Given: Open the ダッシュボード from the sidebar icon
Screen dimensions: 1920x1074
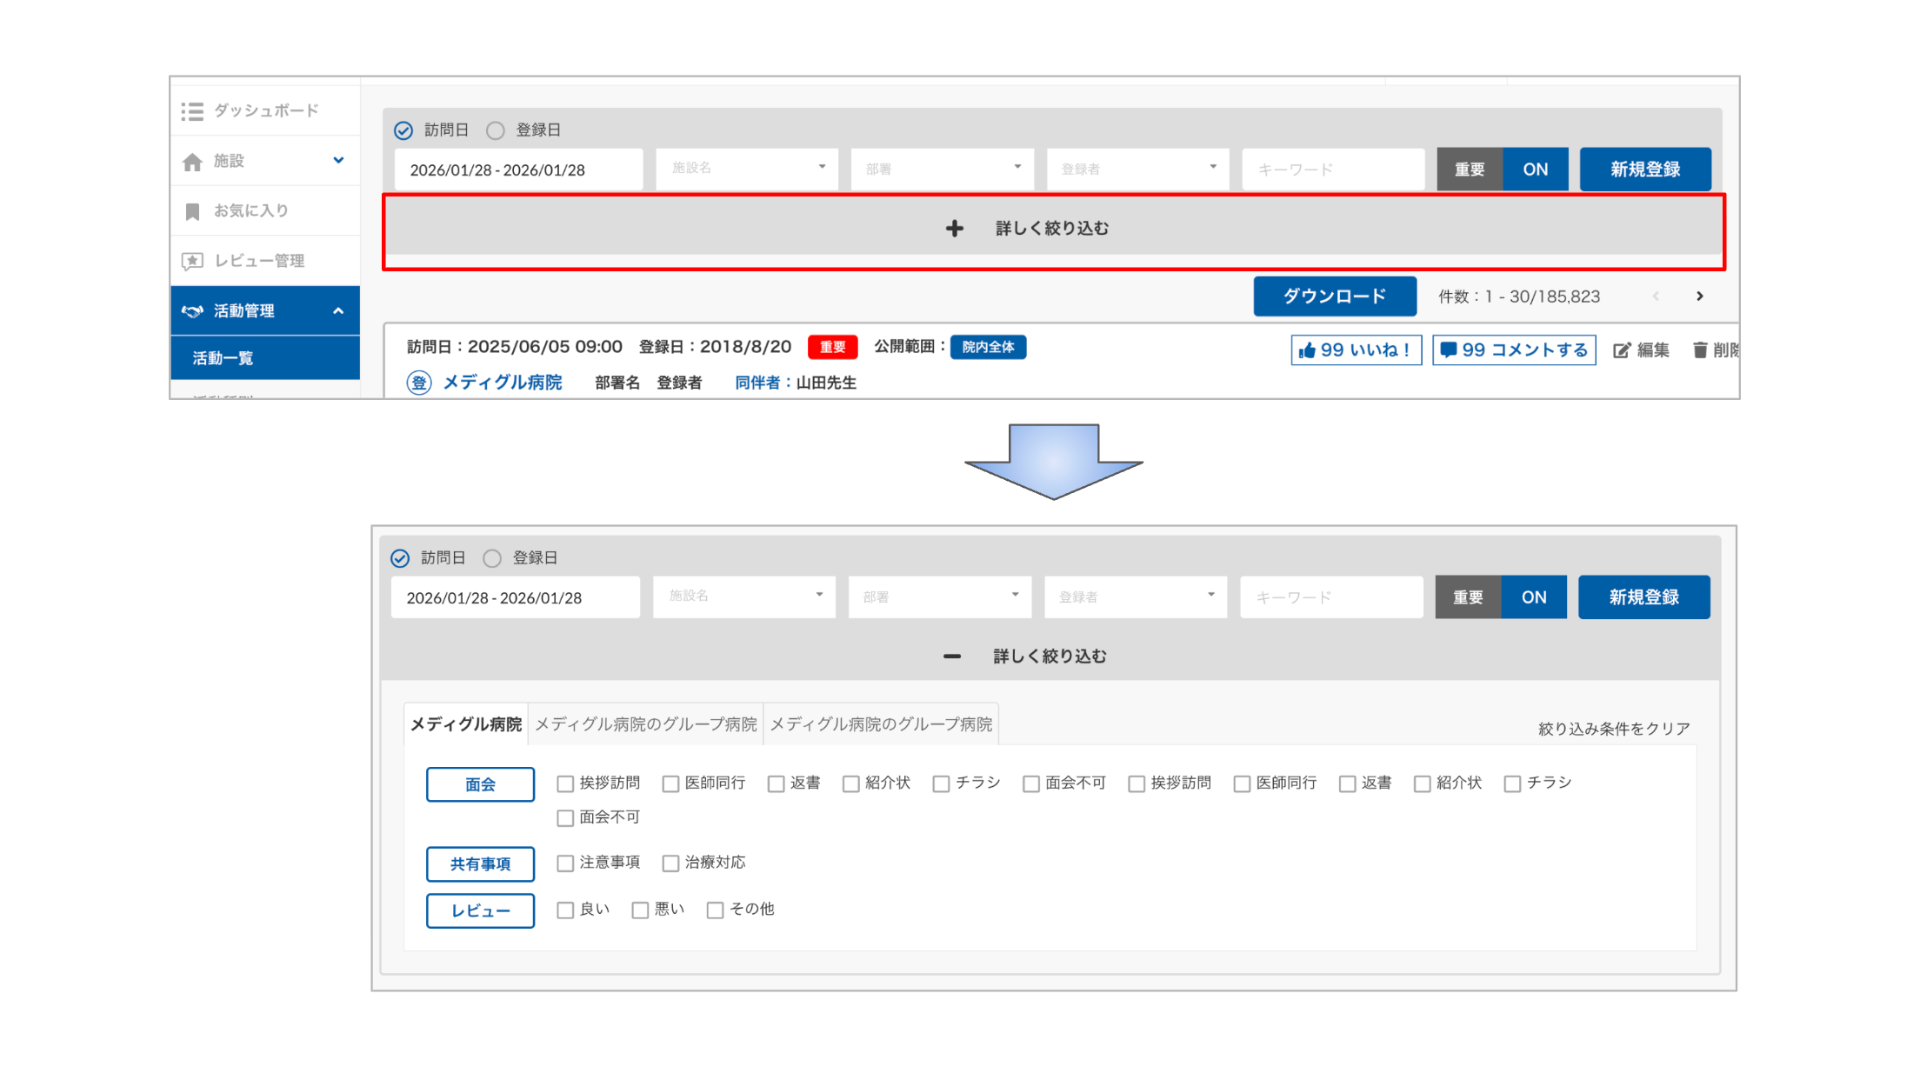Looking at the screenshot, I should [192, 111].
